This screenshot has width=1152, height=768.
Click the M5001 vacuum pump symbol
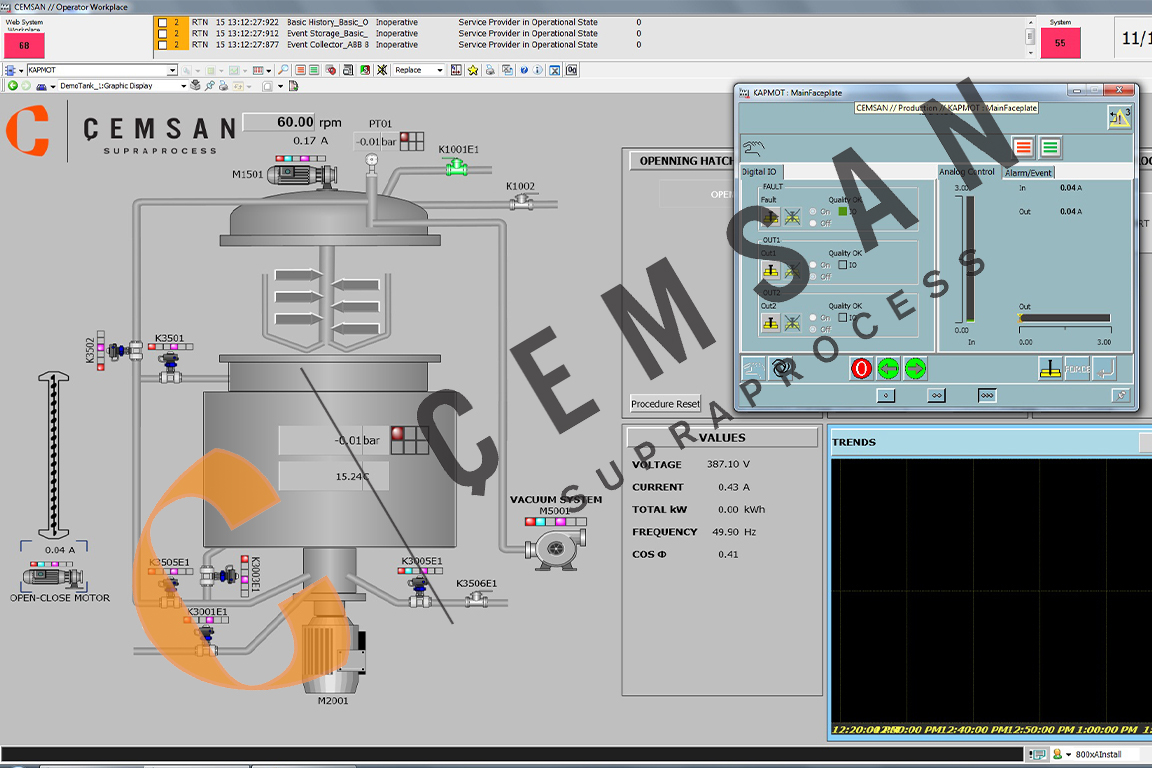click(x=556, y=549)
